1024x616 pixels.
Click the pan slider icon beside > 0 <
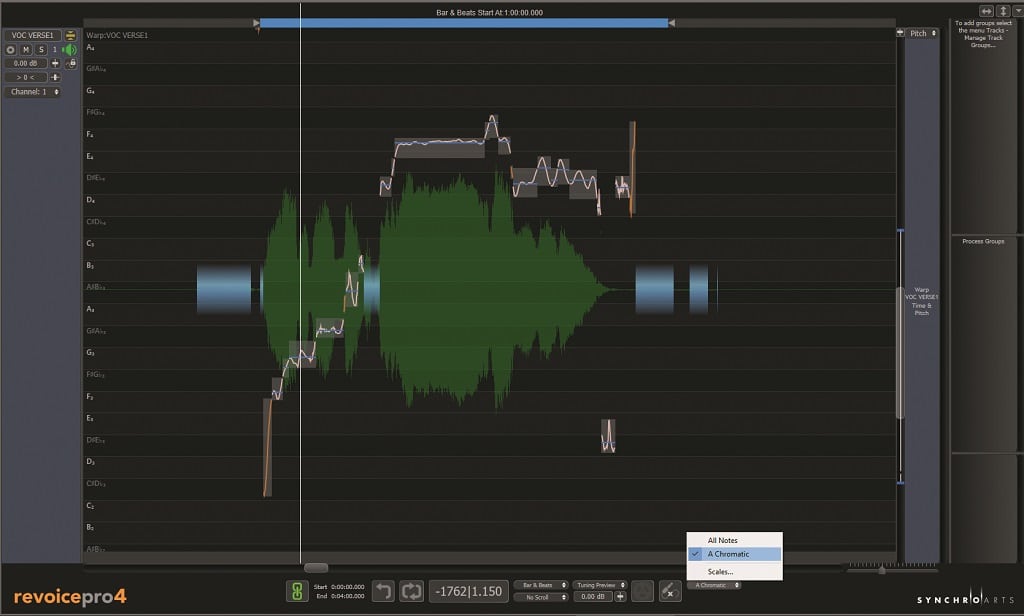coord(56,77)
